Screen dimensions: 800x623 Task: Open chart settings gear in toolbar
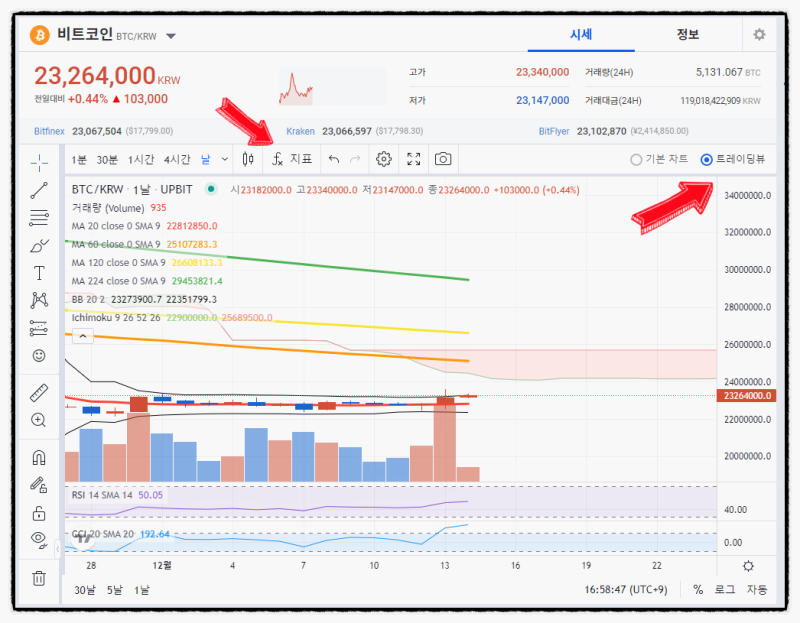(x=384, y=159)
